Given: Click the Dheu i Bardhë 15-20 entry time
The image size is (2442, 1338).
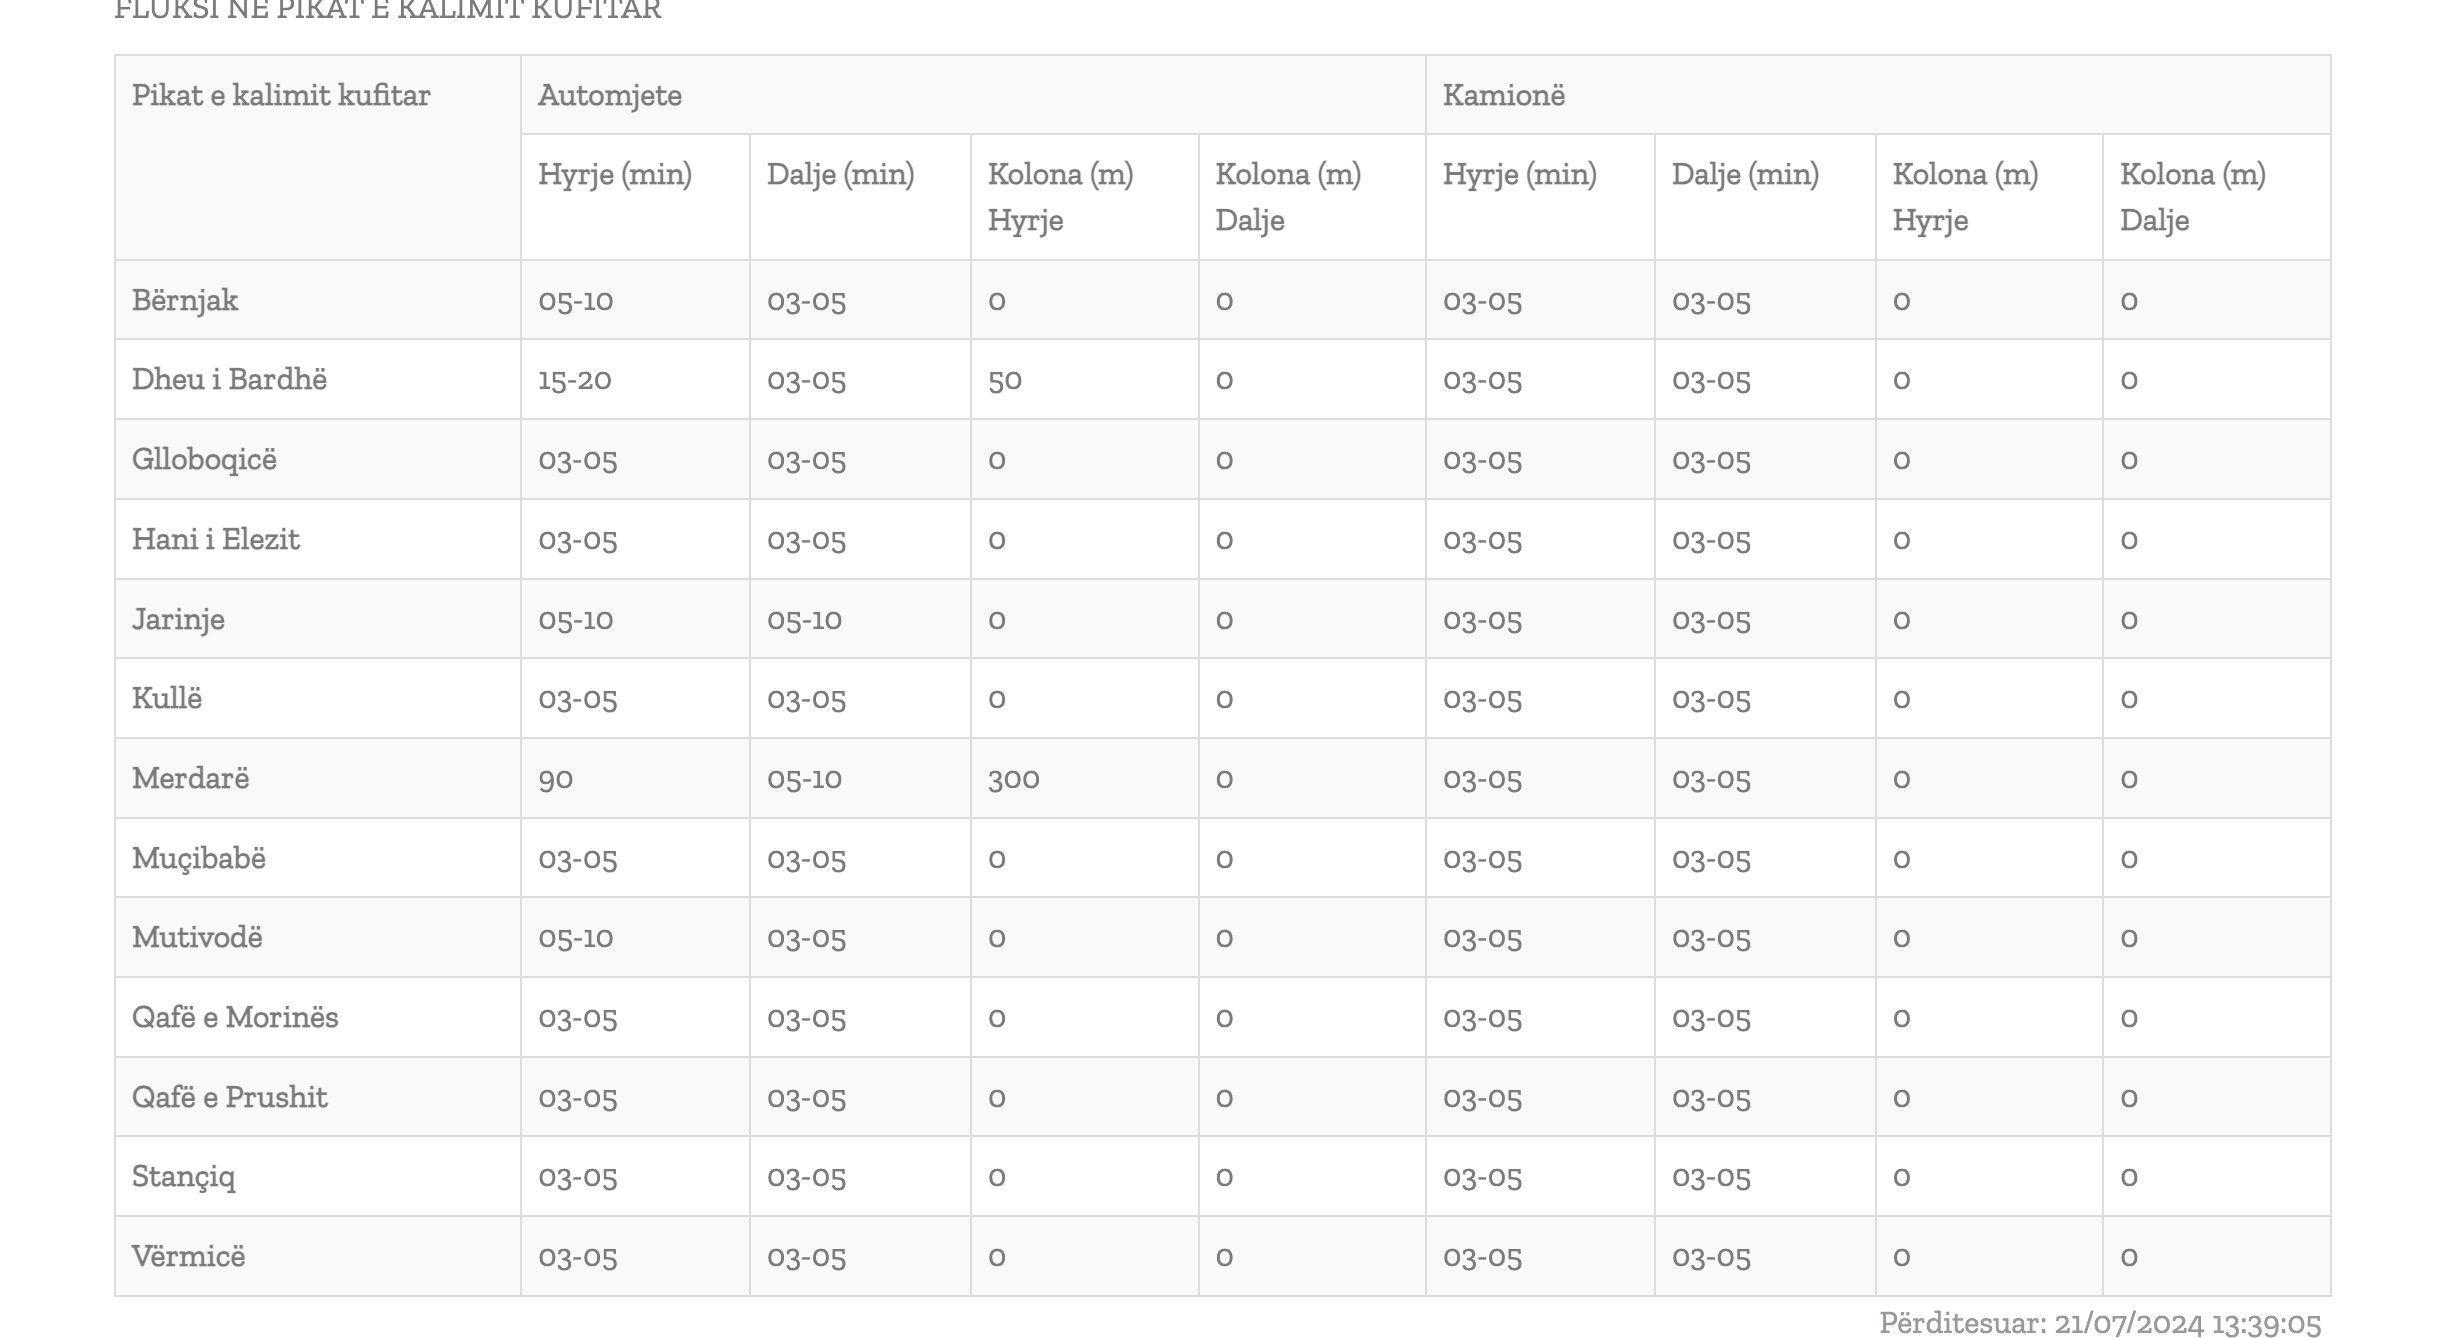Looking at the screenshot, I should tap(575, 380).
